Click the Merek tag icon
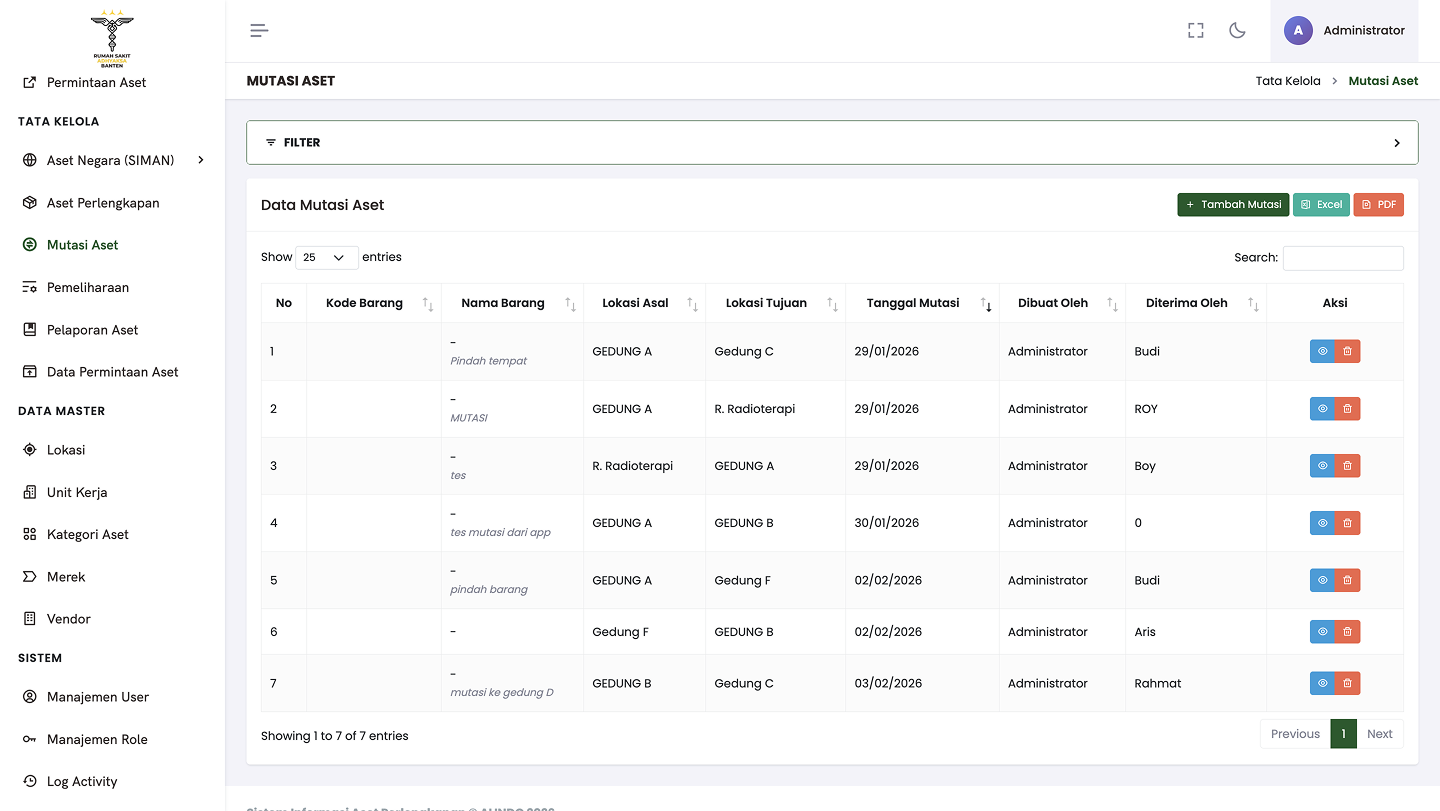Image resolution: width=1440 pixels, height=811 pixels. point(30,577)
